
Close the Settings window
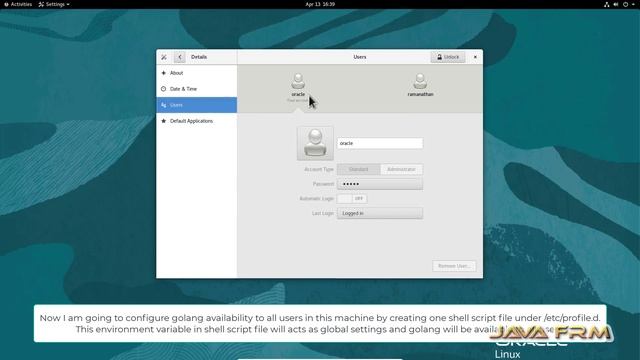pyautogui.click(x=475, y=57)
